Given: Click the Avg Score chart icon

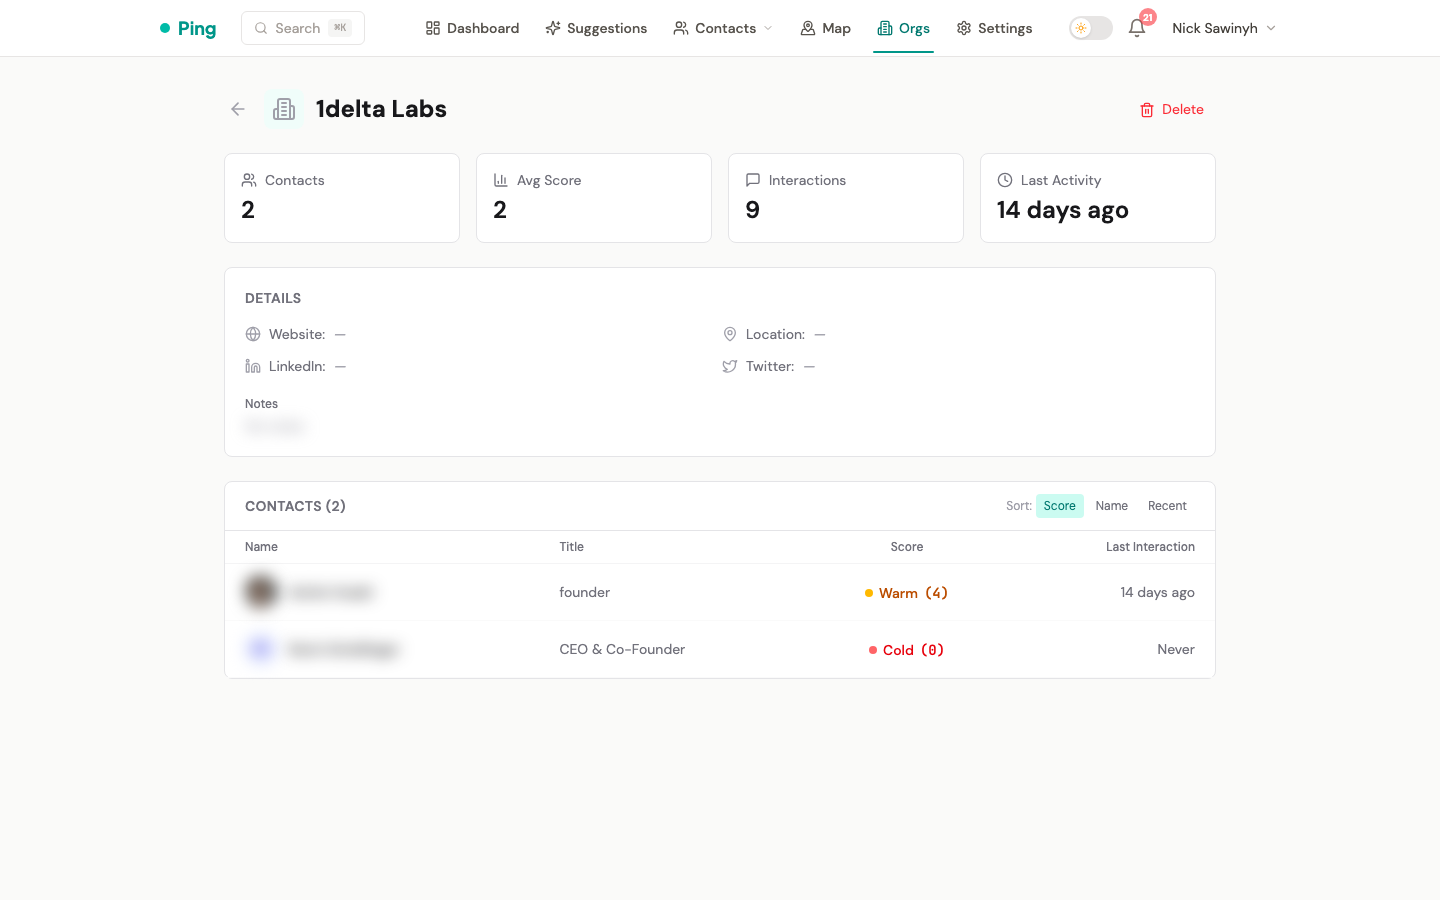Looking at the screenshot, I should [x=501, y=180].
